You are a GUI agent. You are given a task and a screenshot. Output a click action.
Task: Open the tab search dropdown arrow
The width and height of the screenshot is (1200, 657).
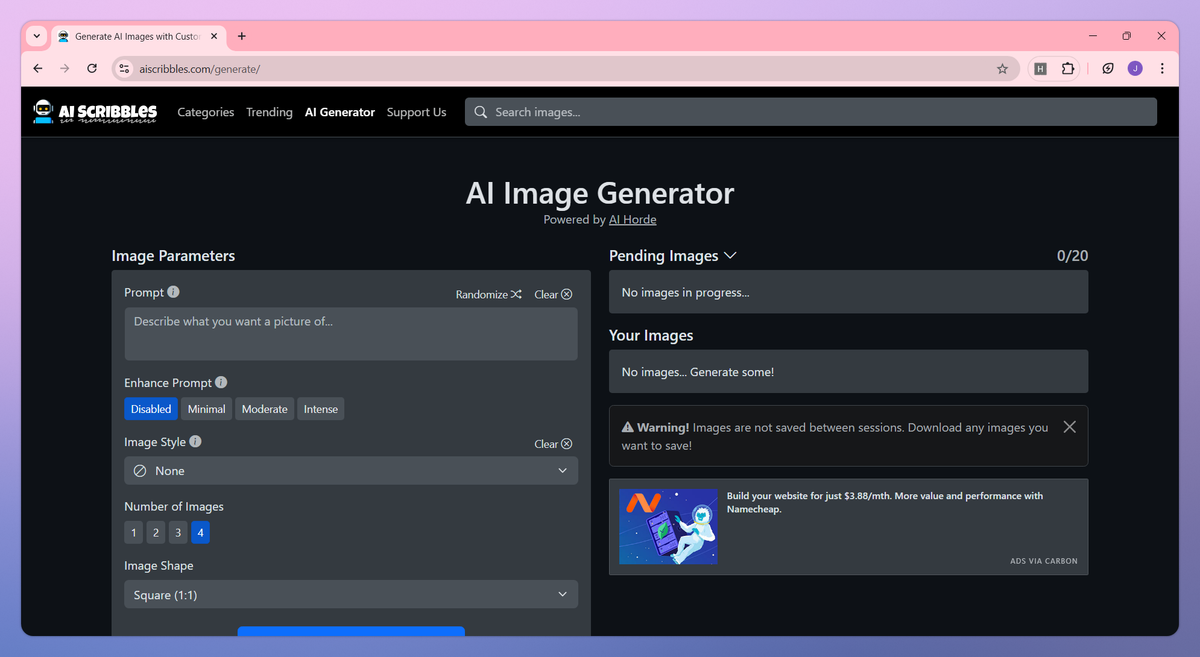[37, 36]
